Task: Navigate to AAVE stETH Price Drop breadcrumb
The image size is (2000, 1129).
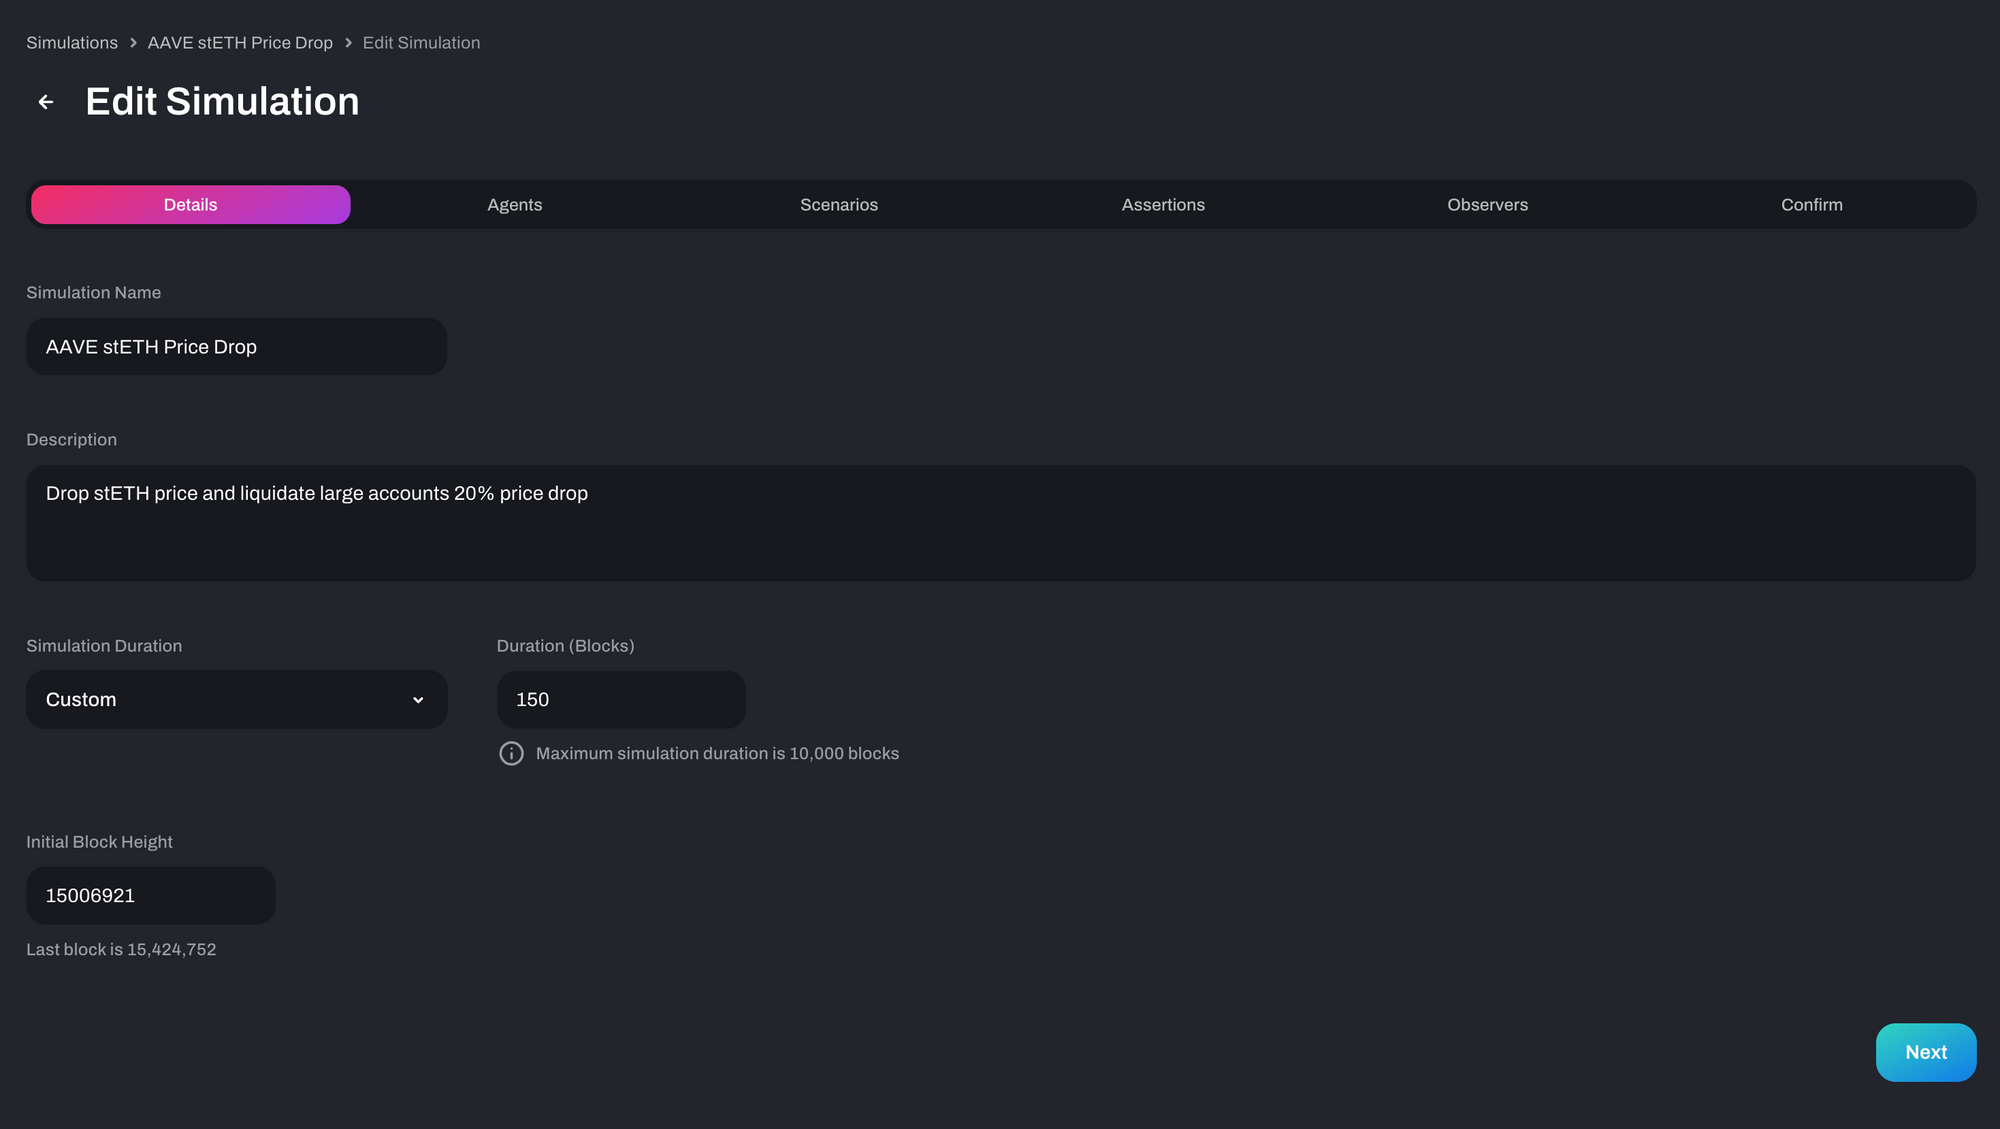Action: click(240, 43)
